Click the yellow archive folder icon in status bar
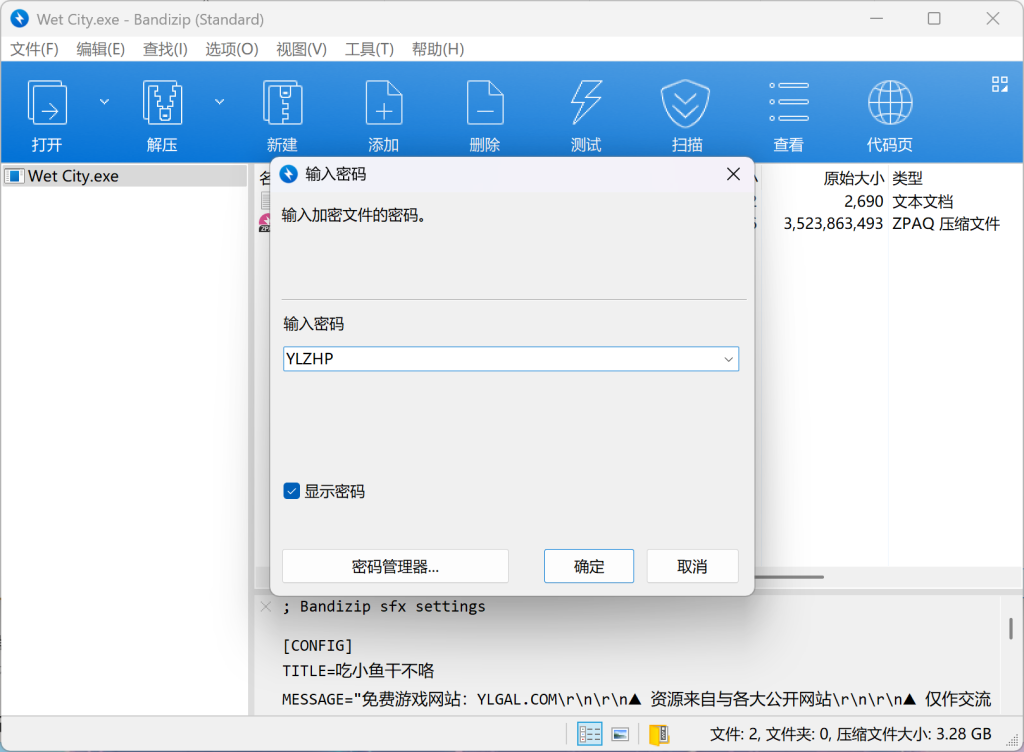 click(659, 735)
